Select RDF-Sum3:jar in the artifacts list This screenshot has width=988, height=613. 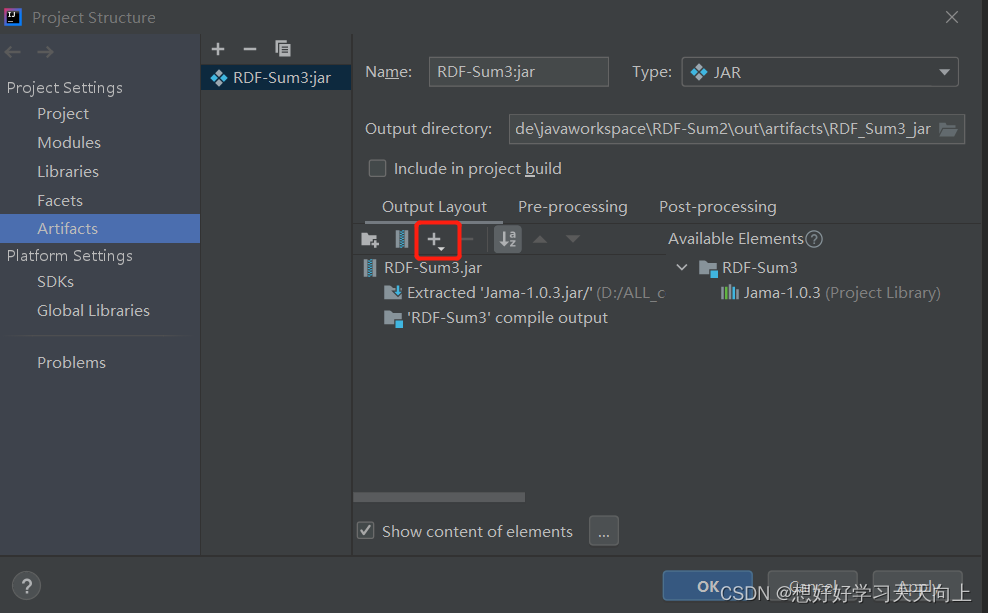tap(276, 77)
